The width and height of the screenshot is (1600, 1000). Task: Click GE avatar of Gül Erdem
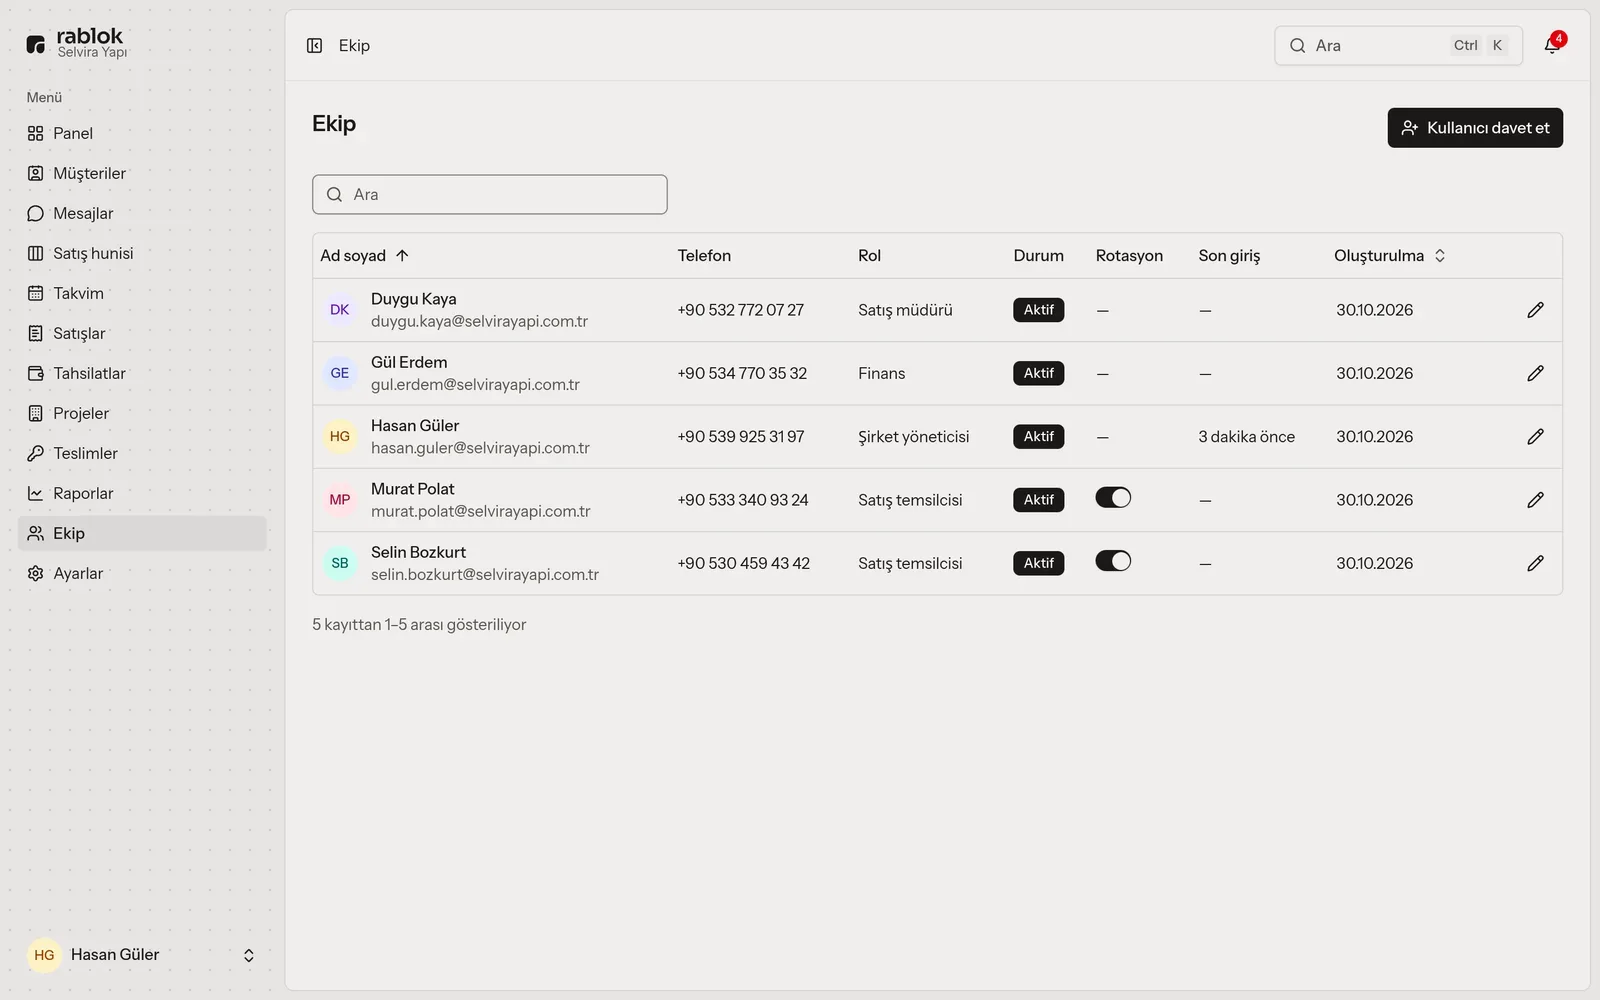point(340,373)
